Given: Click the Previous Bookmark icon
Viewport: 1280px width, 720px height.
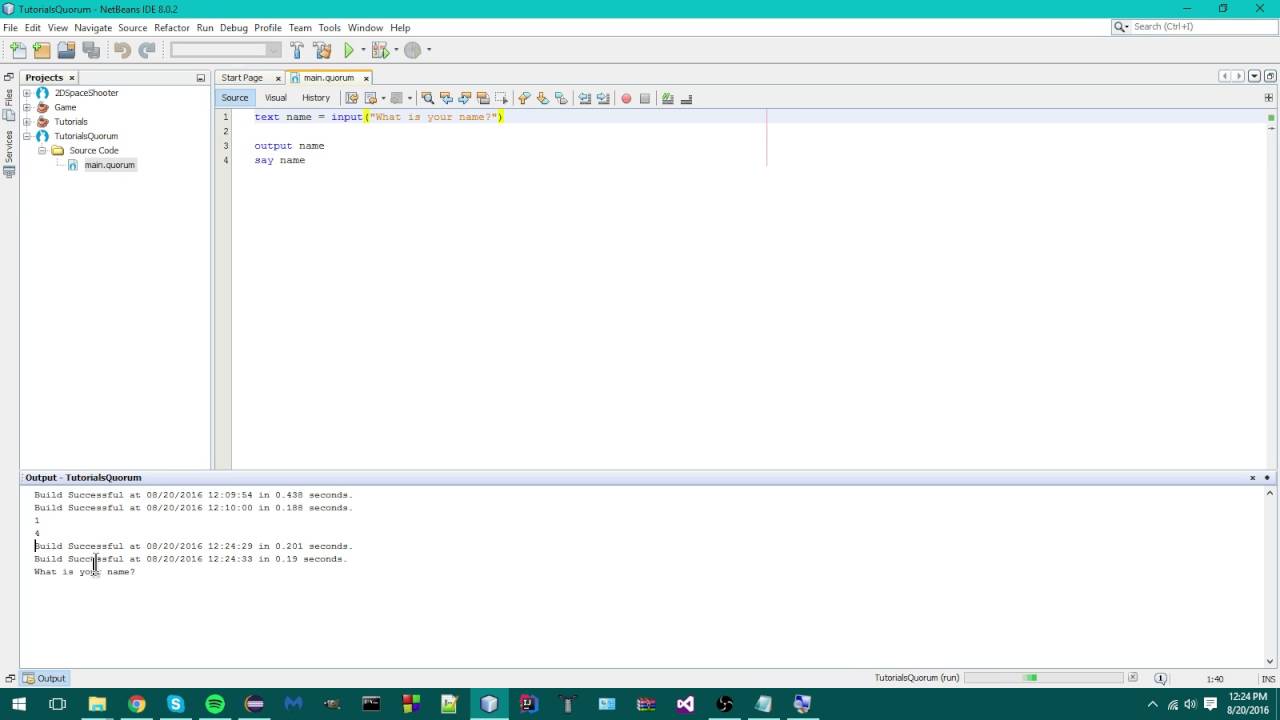Looking at the screenshot, I should (523, 98).
